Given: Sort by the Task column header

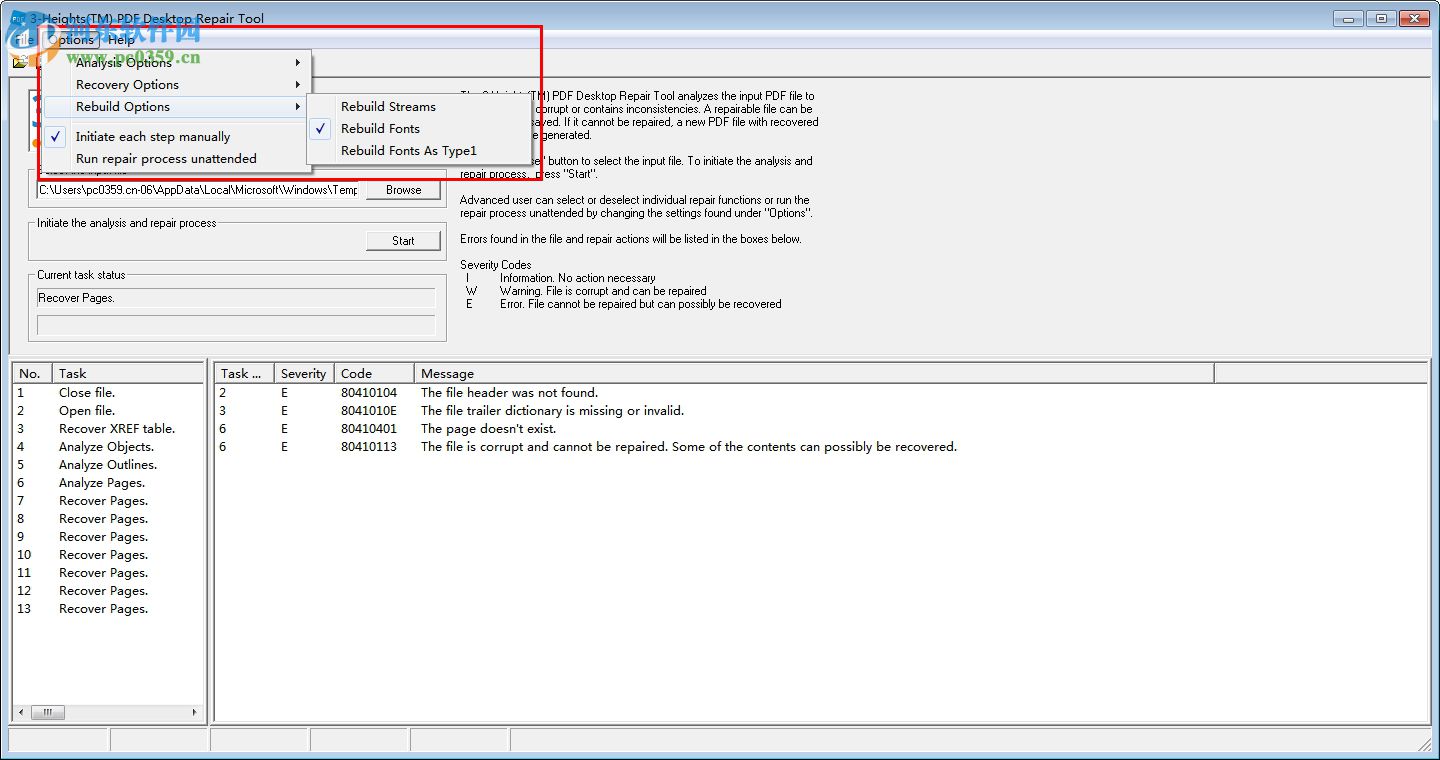Looking at the screenshot, I should point(128,374).
